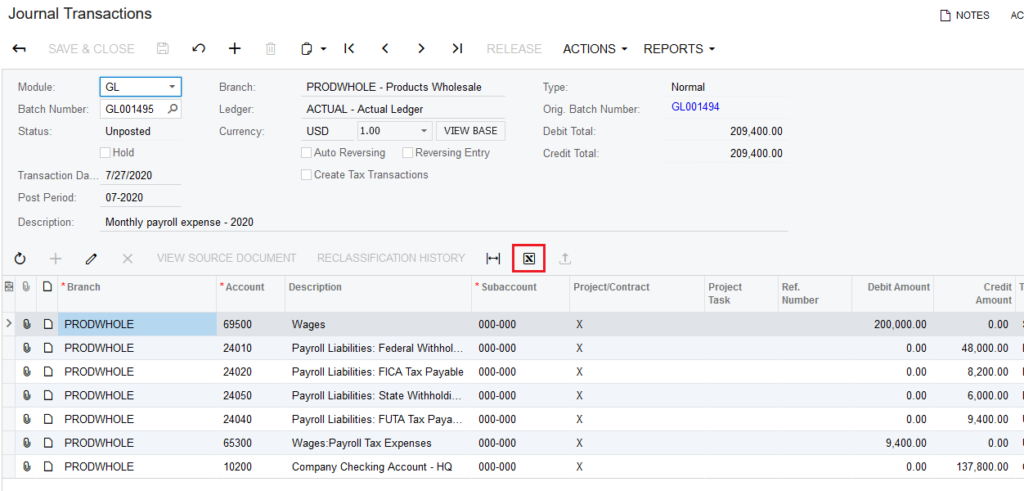Open attachments for Company Checking Account row

pos(27,467)
